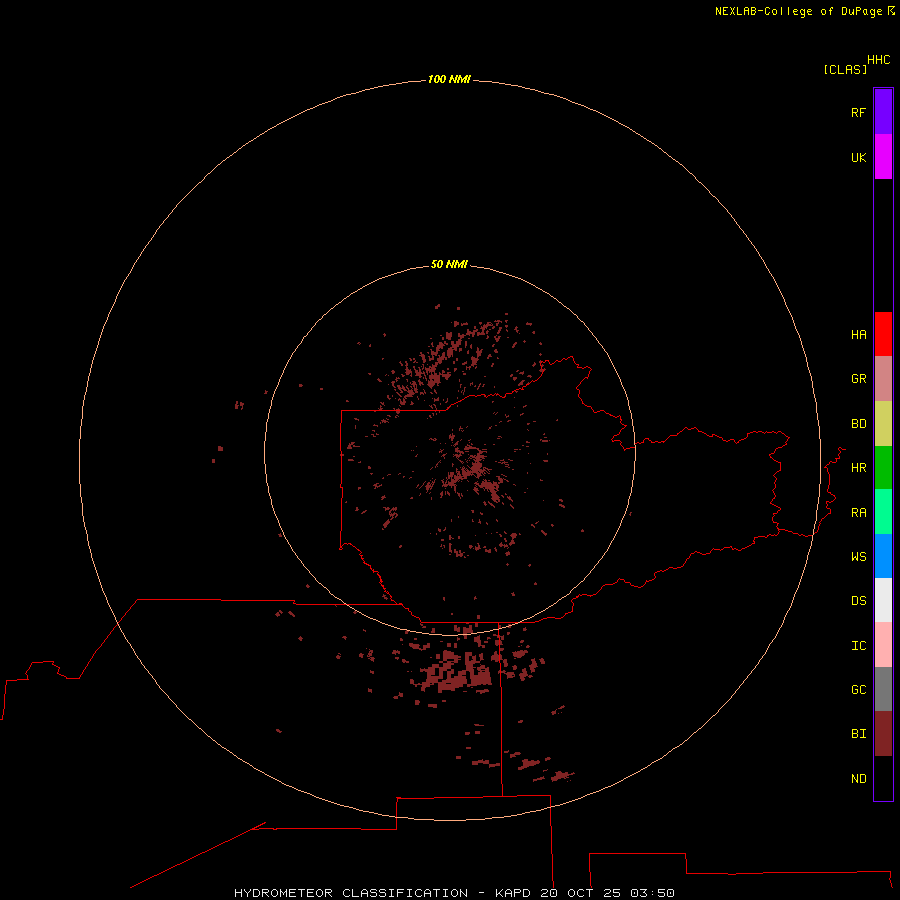Click the ND legend label

858,779
